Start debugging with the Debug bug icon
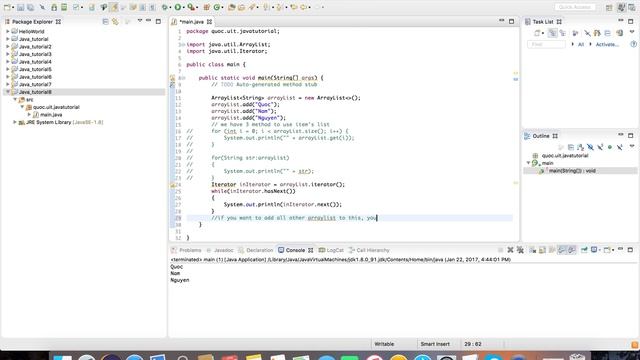The height and width of the screenshot is (360, 640). tap(164, 7)
